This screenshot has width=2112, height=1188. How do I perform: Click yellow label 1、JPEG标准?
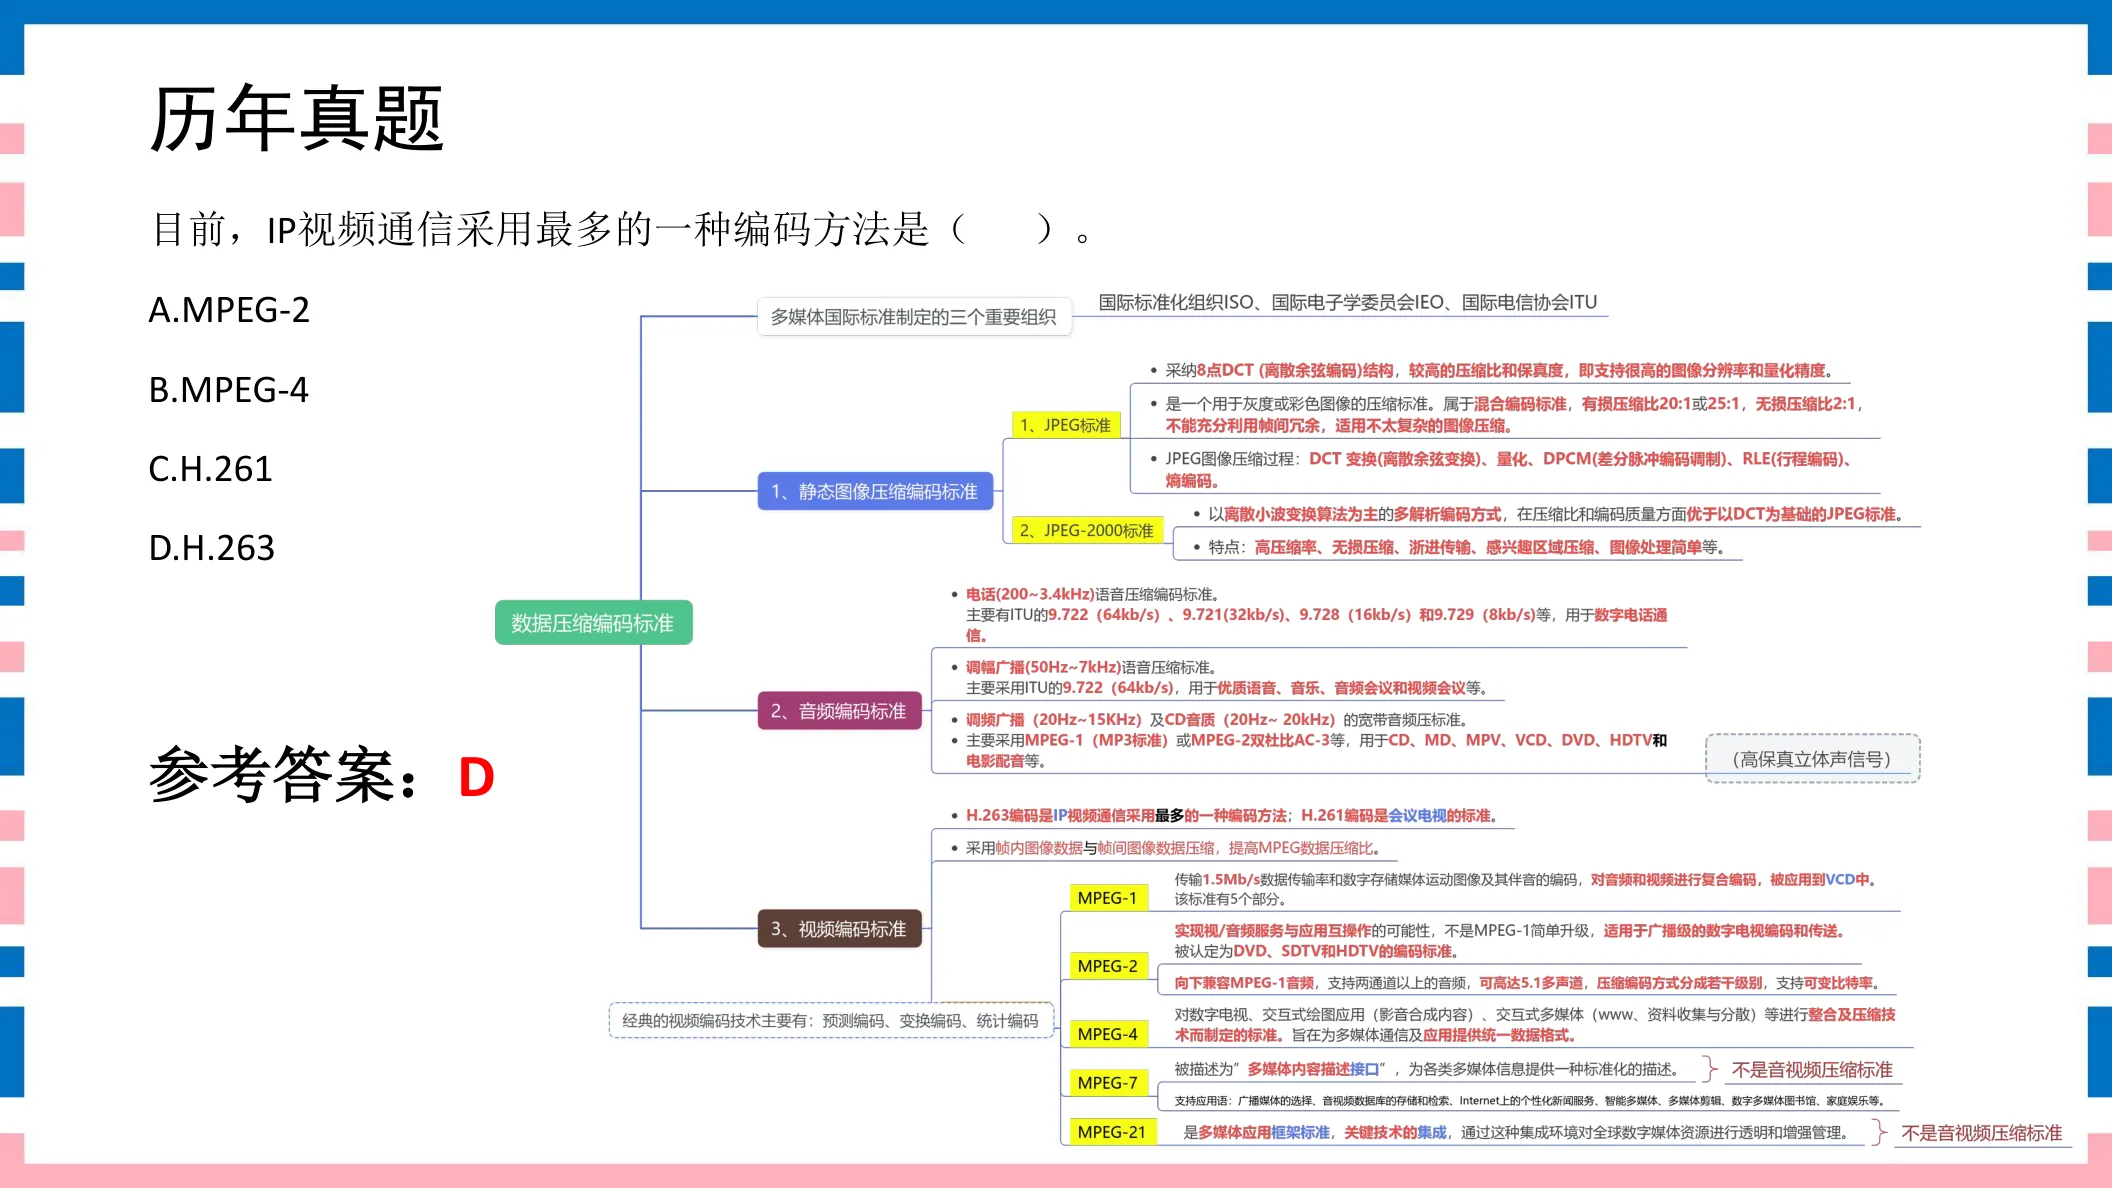pos(1065,425)
